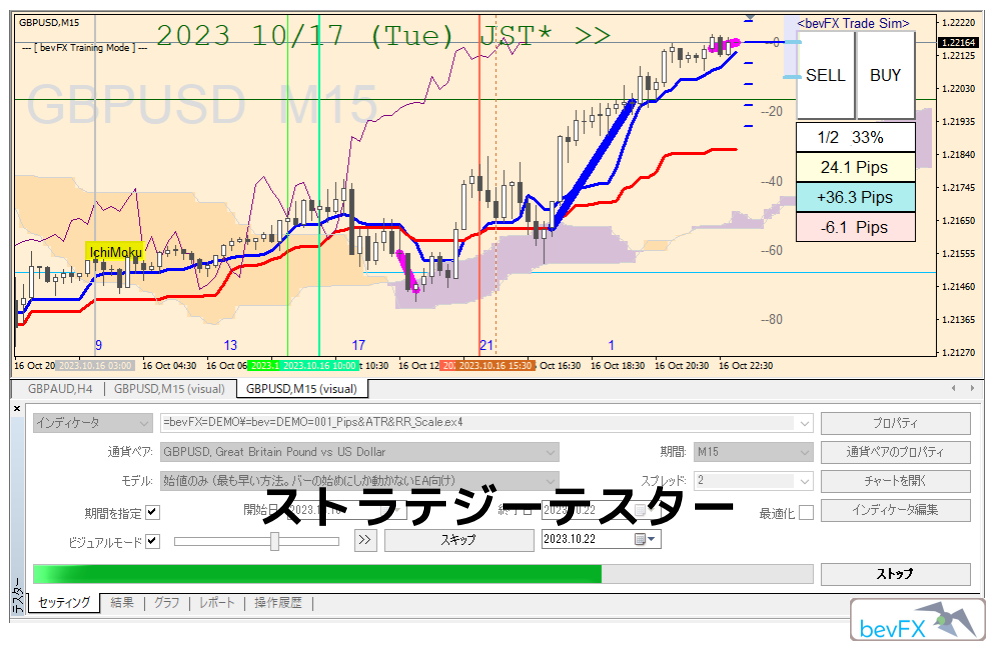This screenshot has height=649, width=995.
Task: Click the ストップ button
Action: click(x=895, y=574)
